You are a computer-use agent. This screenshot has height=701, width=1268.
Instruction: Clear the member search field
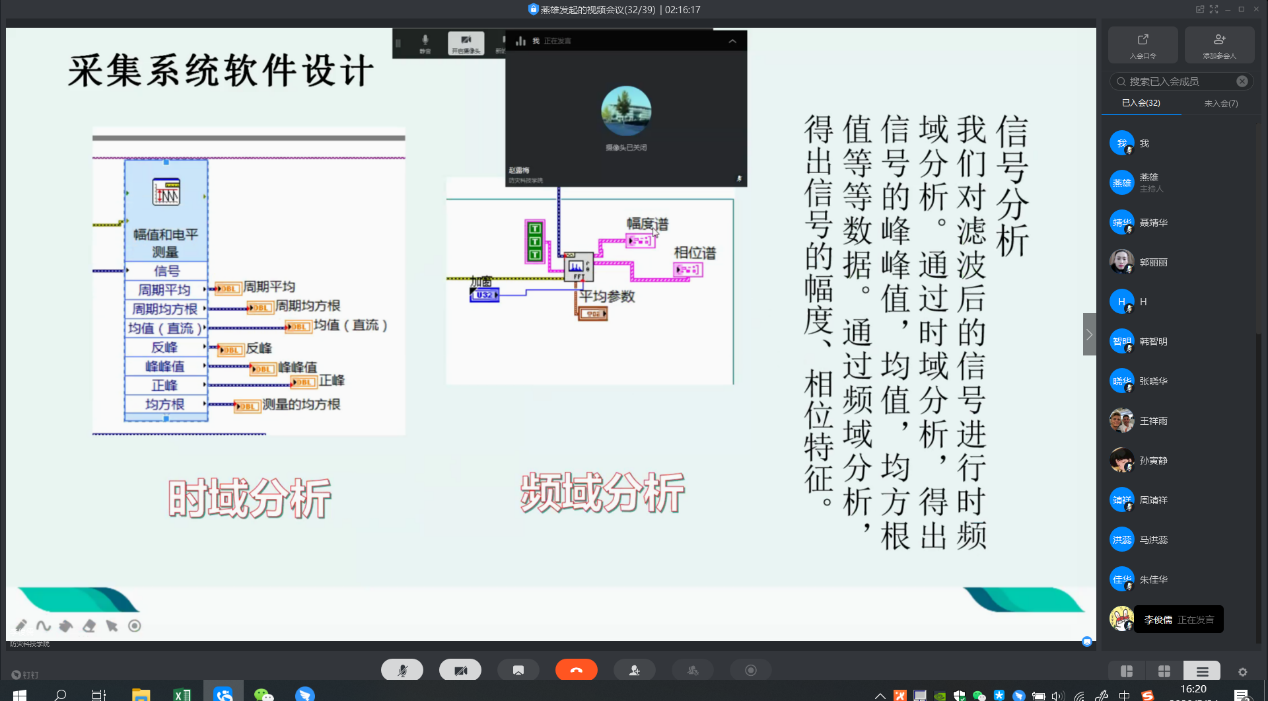coord(1242,81)
